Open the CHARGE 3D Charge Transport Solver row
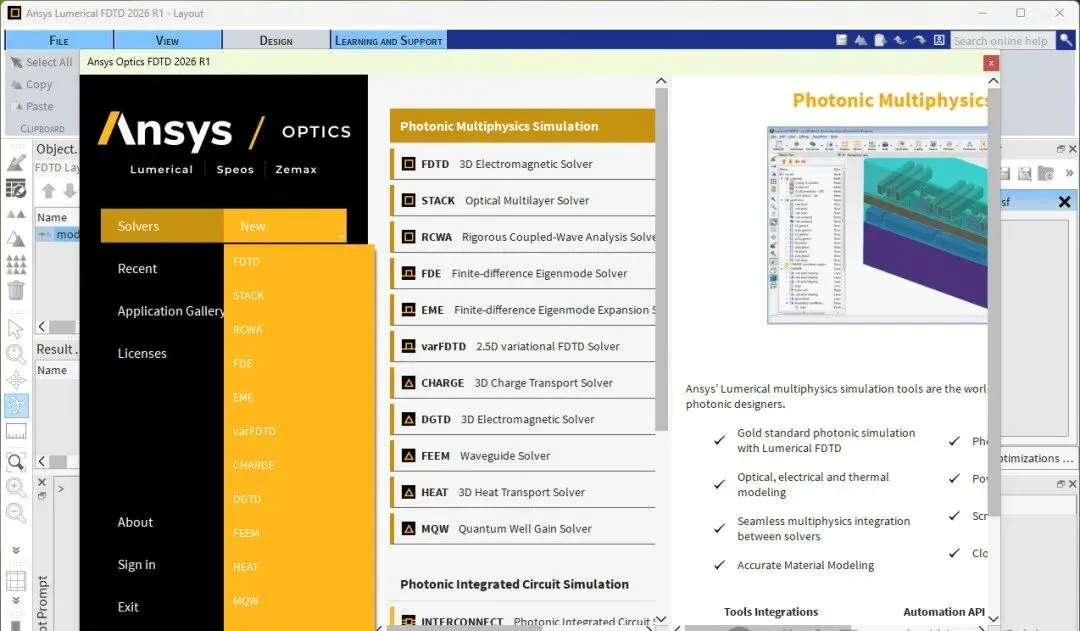Viewport: 1080px width, 631px height. tap(523, 383)
